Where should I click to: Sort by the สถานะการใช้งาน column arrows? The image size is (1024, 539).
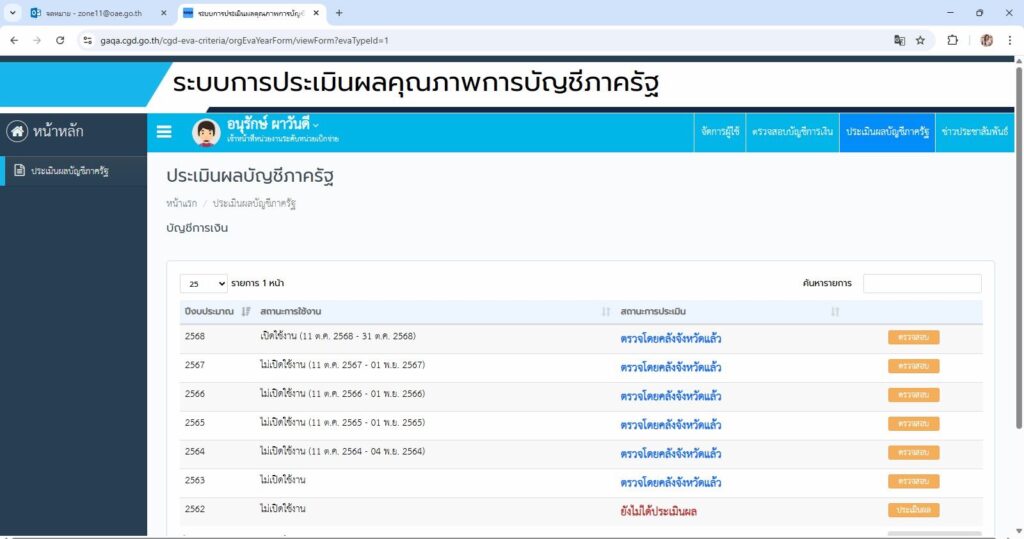pyautogui.click(x=605, y=312)
